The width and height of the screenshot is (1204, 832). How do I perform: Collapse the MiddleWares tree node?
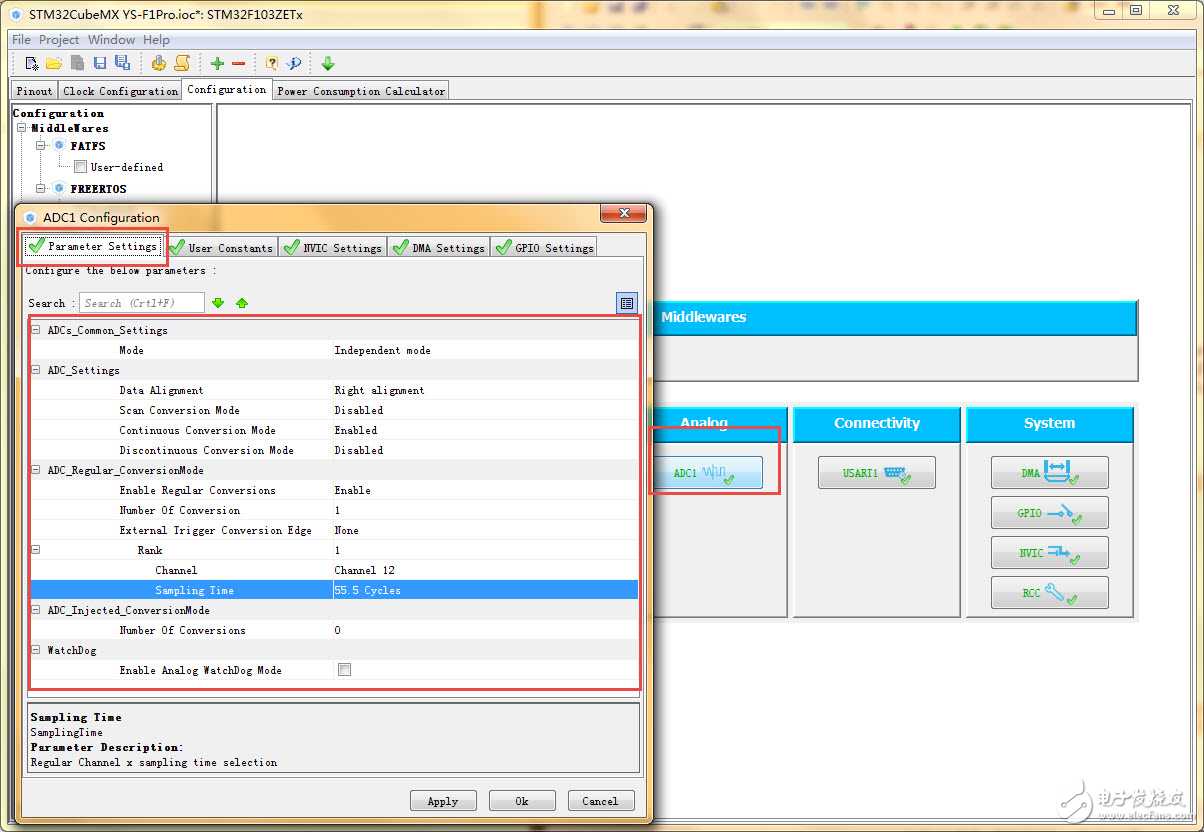click(x=22, y=128)
